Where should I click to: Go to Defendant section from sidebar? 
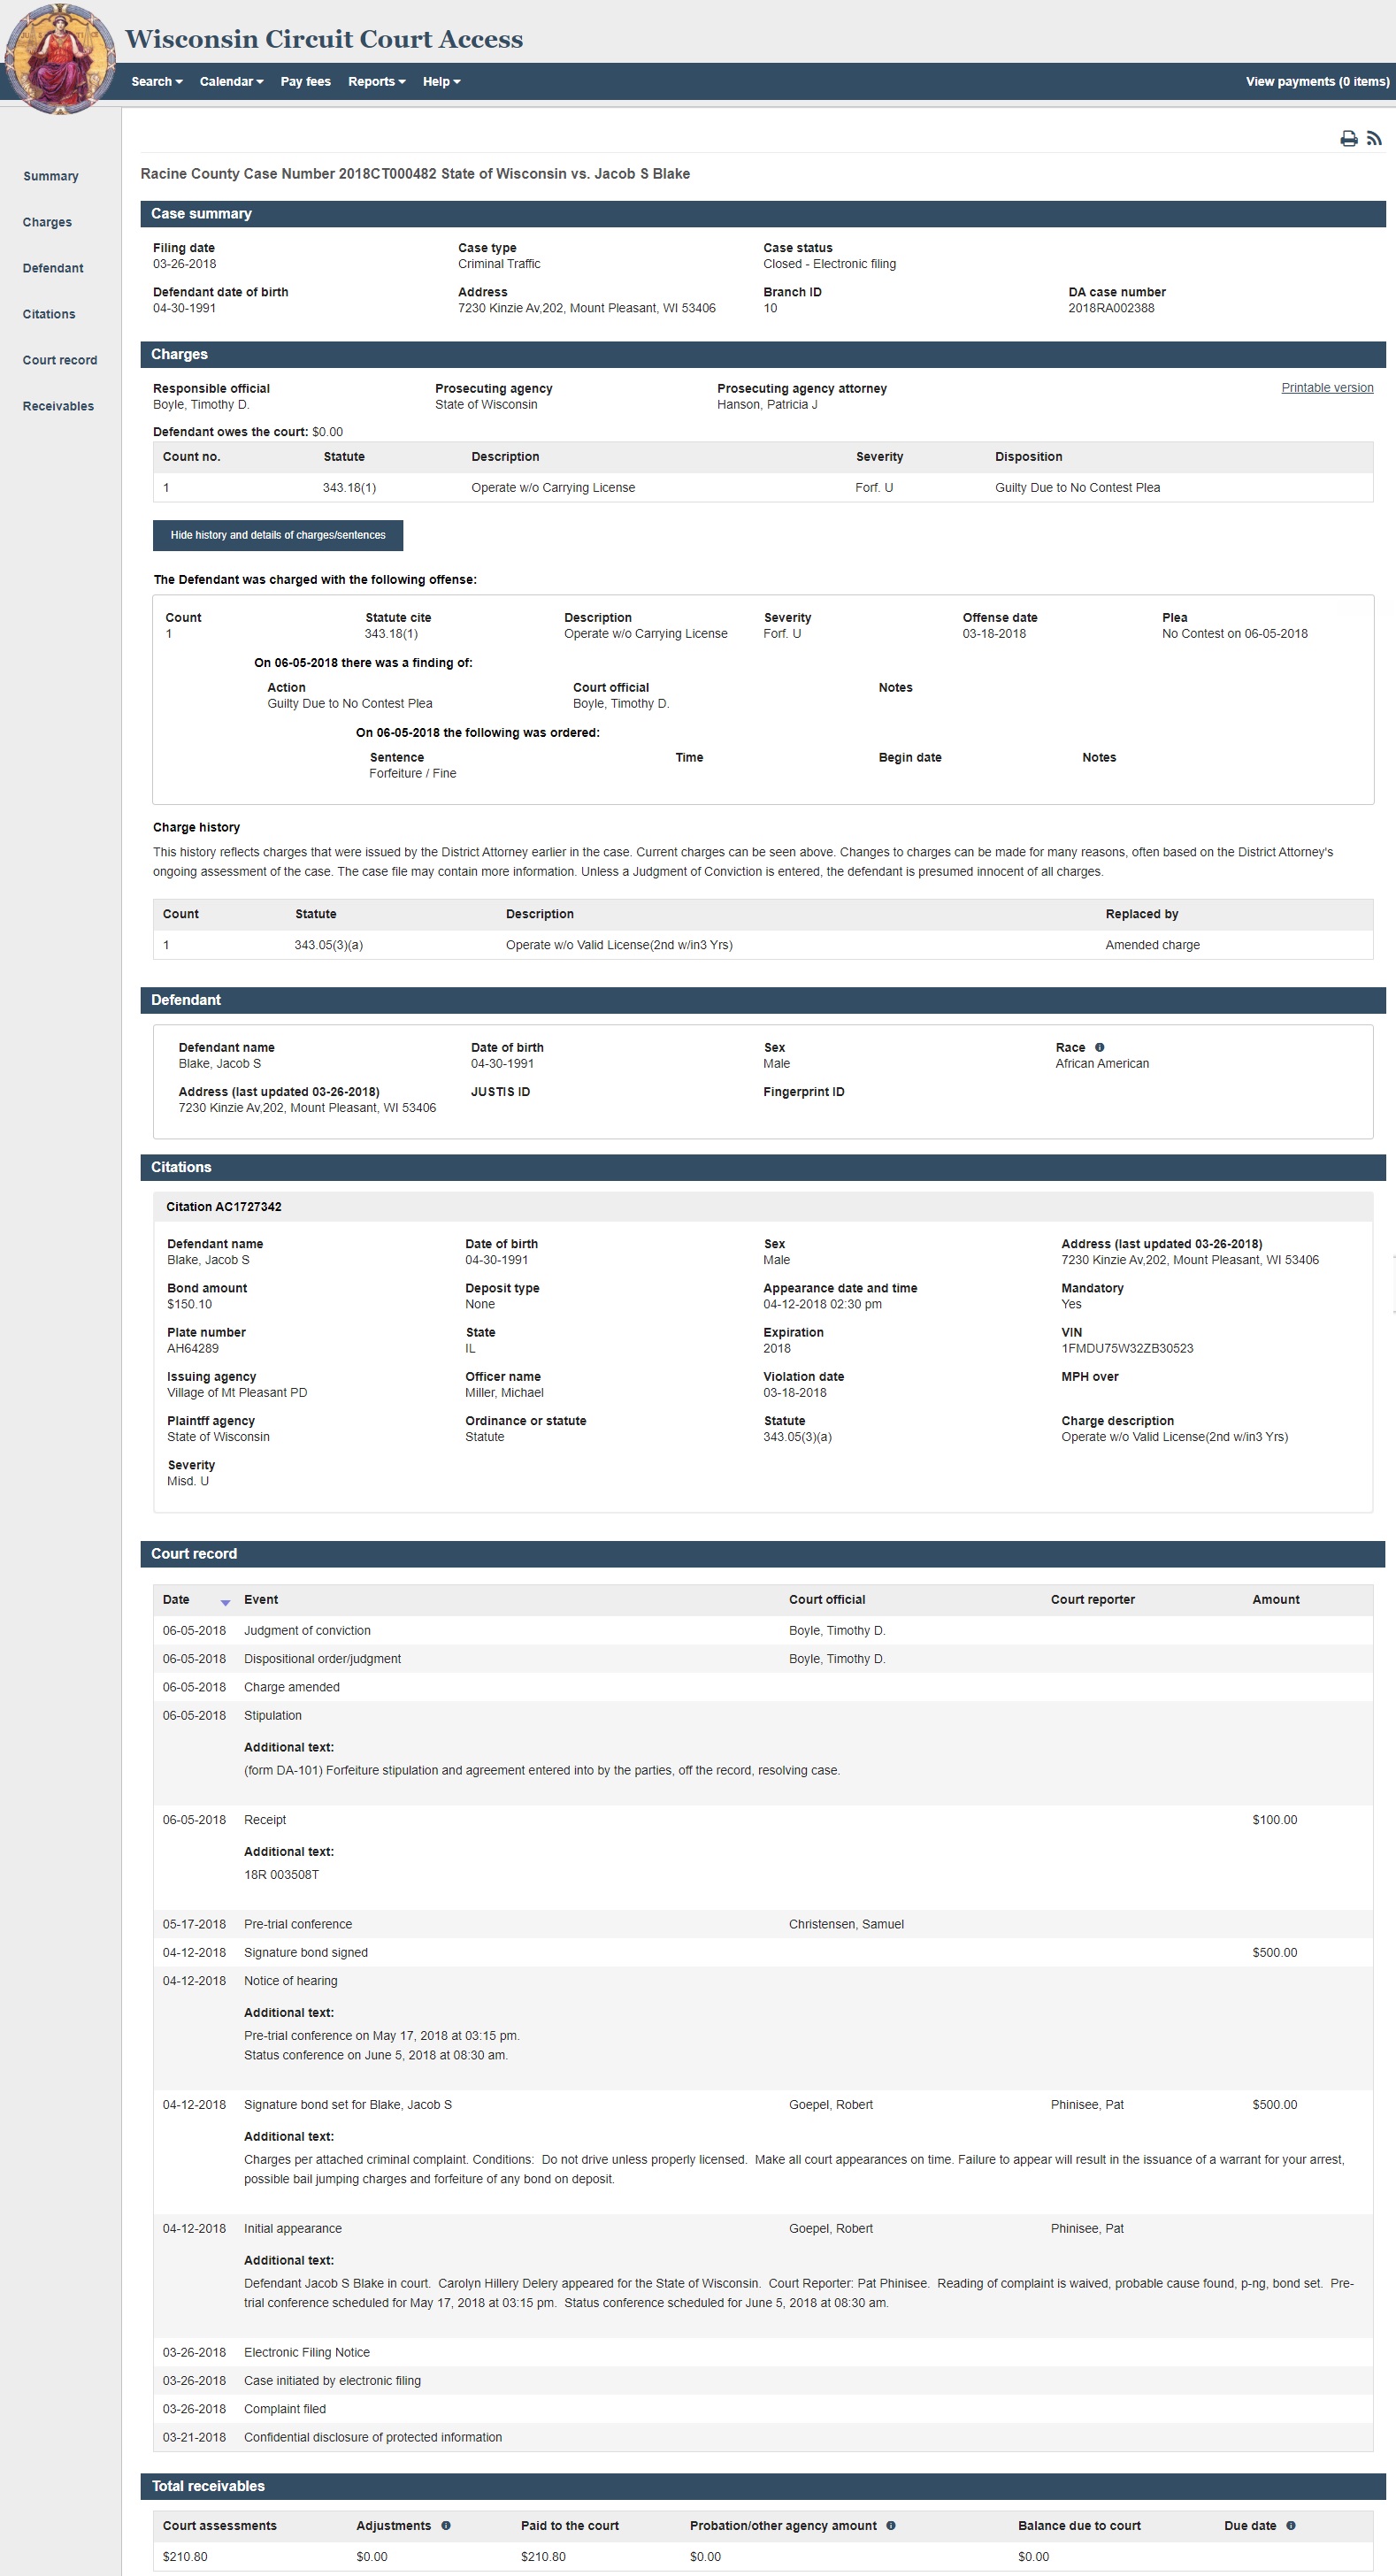tap(53, 268)
